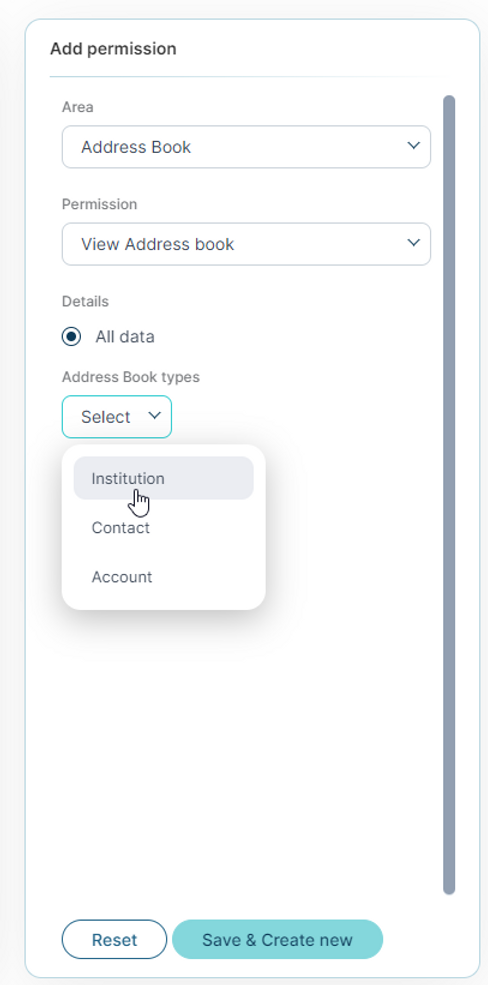Click the Details section label
This screenshot has width=488, height=985.
coord(85,302)
